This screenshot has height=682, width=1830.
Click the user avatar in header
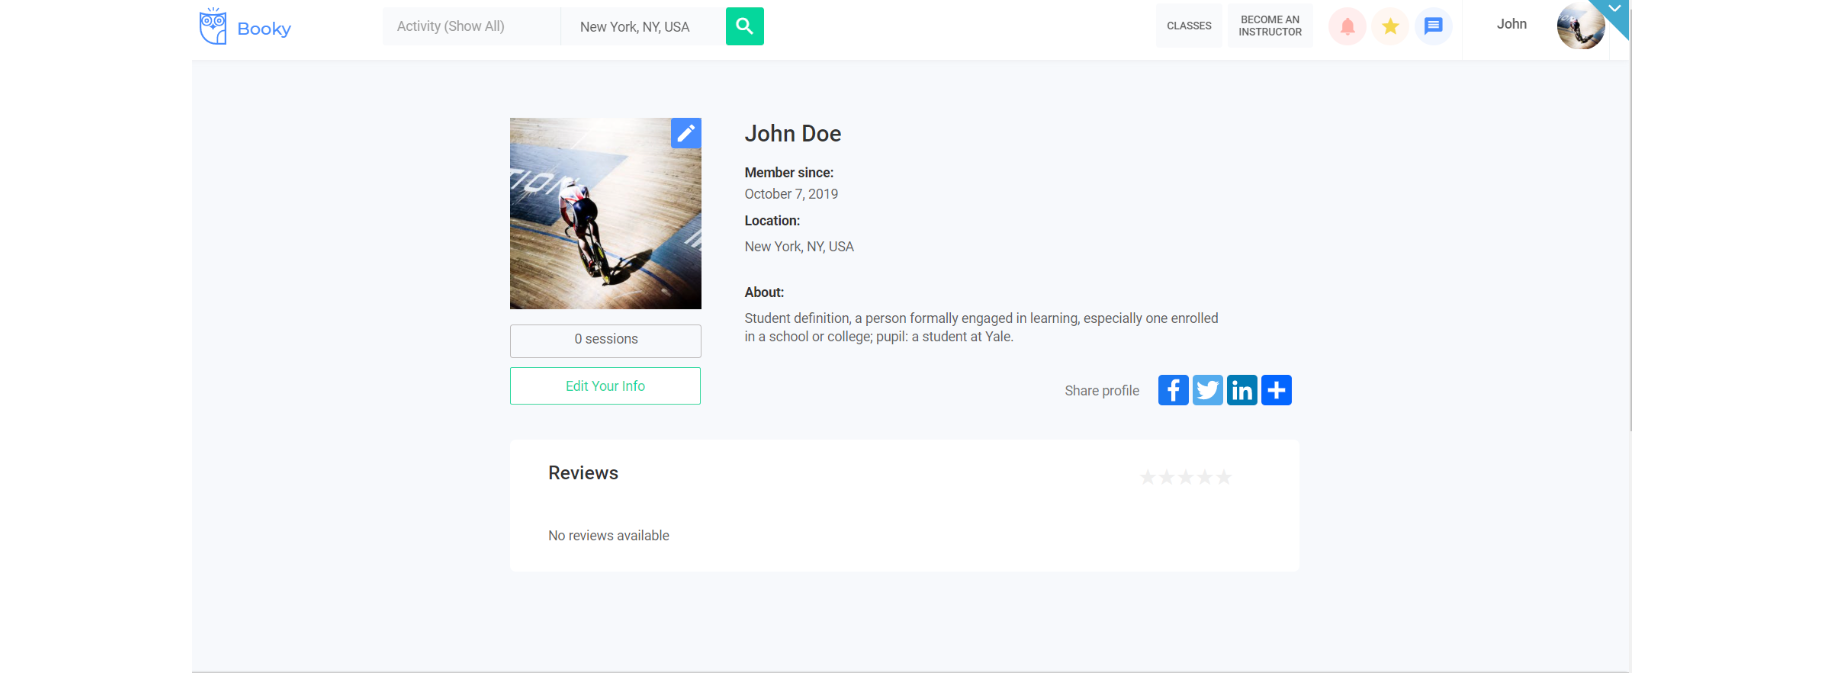click(x=1581, y=26)
